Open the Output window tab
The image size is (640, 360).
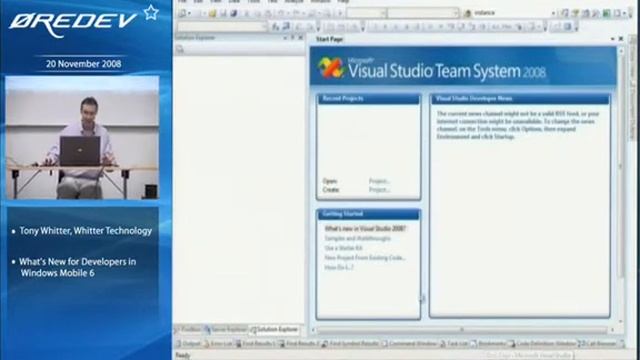tap(188, 344)
